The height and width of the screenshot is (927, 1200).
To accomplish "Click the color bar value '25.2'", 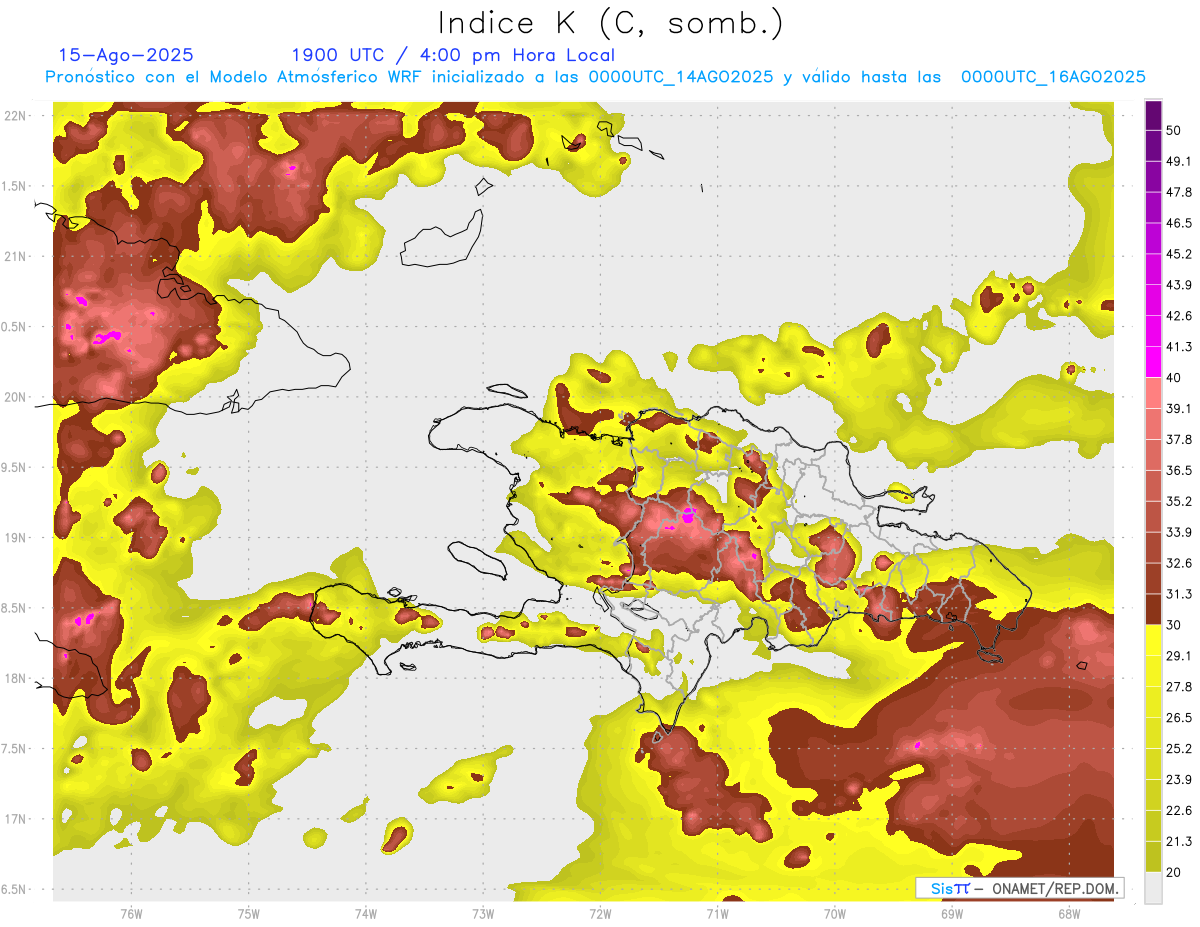I will pos(1179,749).
